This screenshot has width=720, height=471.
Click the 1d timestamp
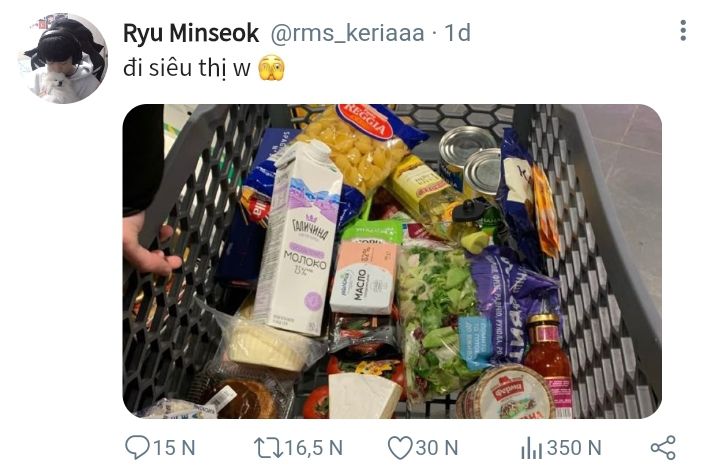point(457,33)
